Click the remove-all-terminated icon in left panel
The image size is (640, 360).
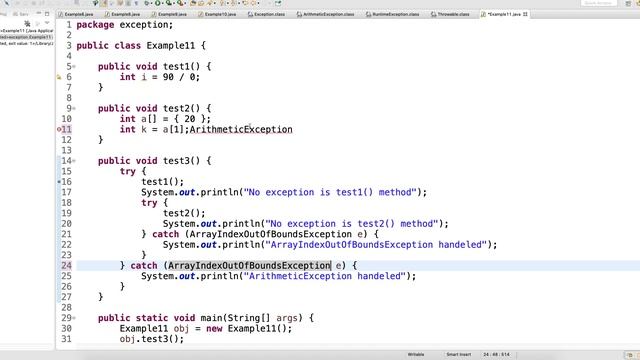[27, 23]
